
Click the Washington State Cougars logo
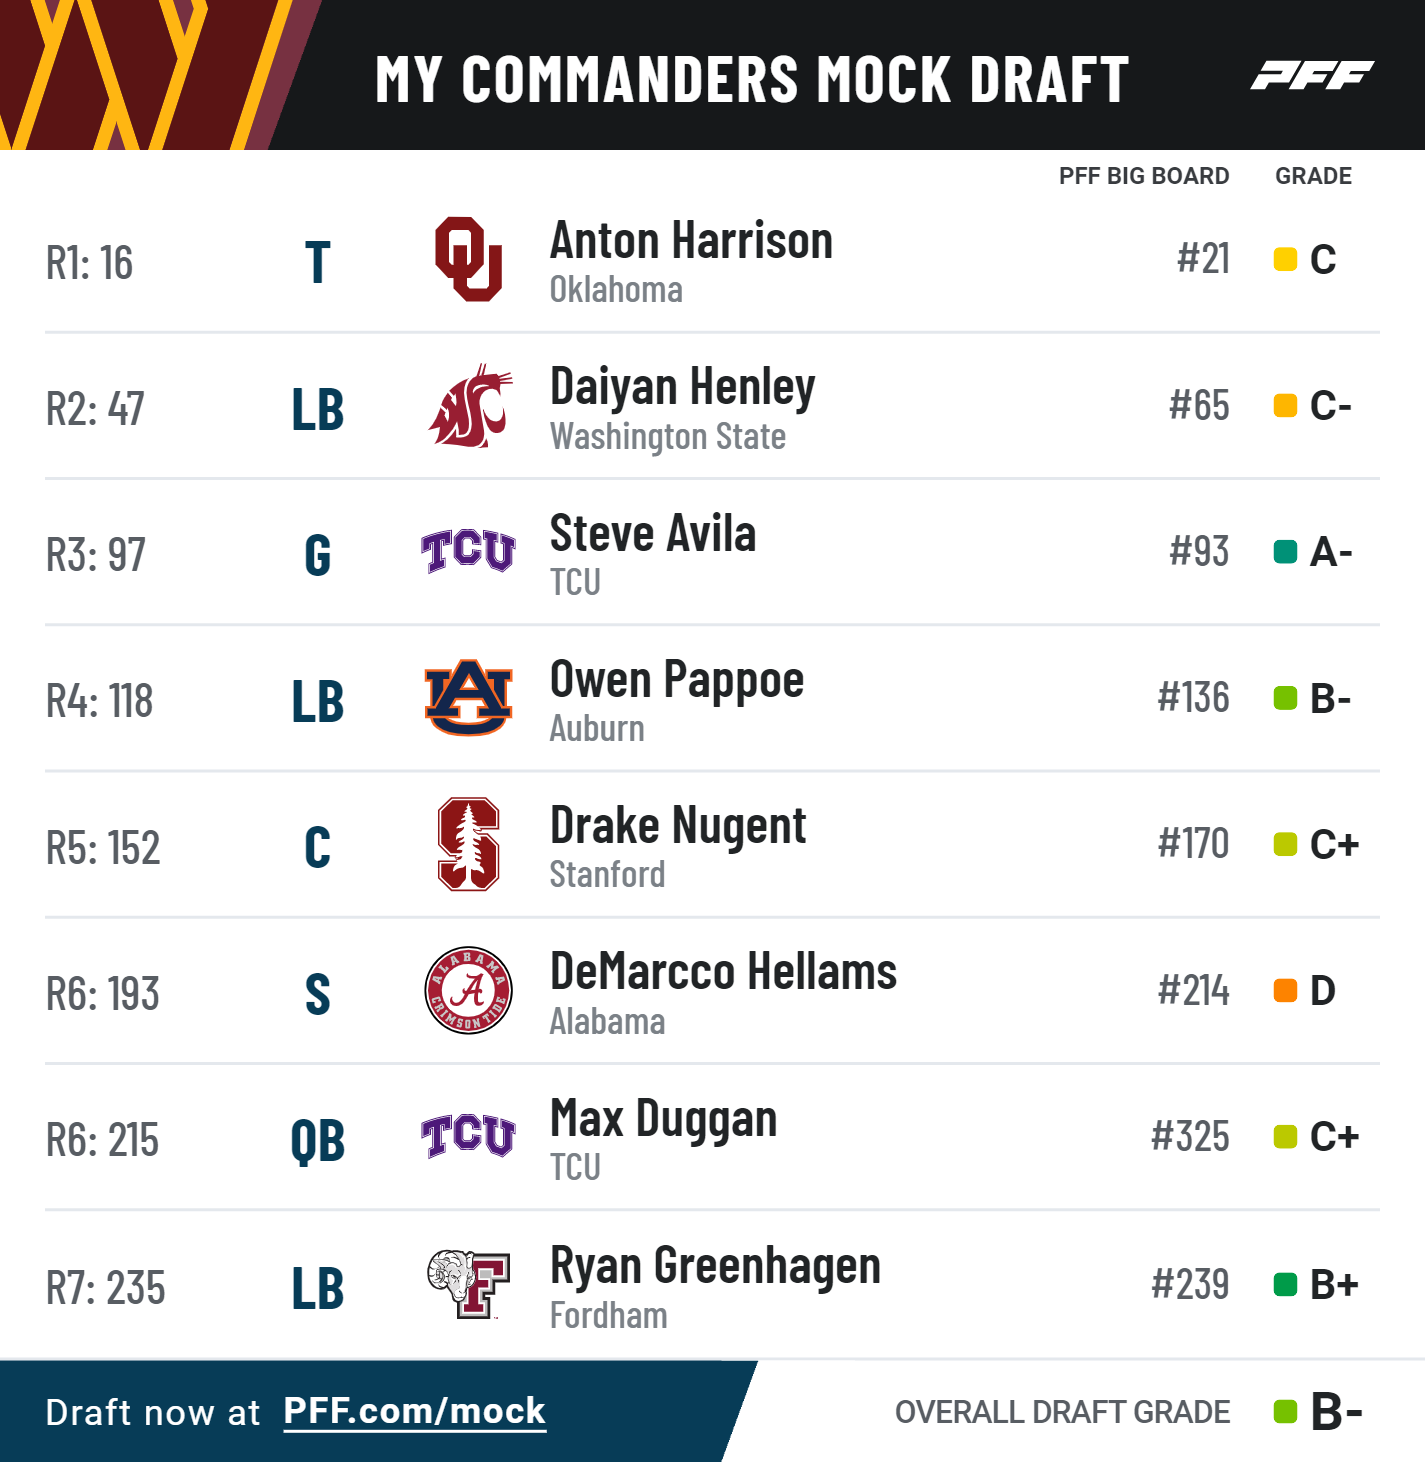(x=470, y=406)
